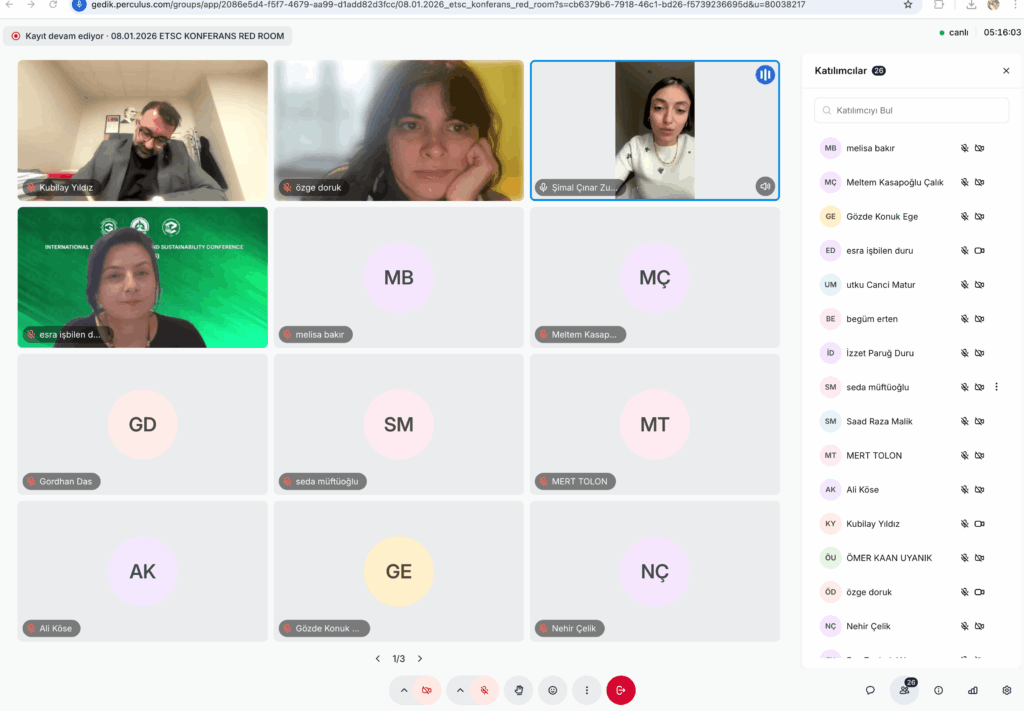Close the Katılımcılar panel
The image size is (1024, 711).
click(x=1006, y=71)
